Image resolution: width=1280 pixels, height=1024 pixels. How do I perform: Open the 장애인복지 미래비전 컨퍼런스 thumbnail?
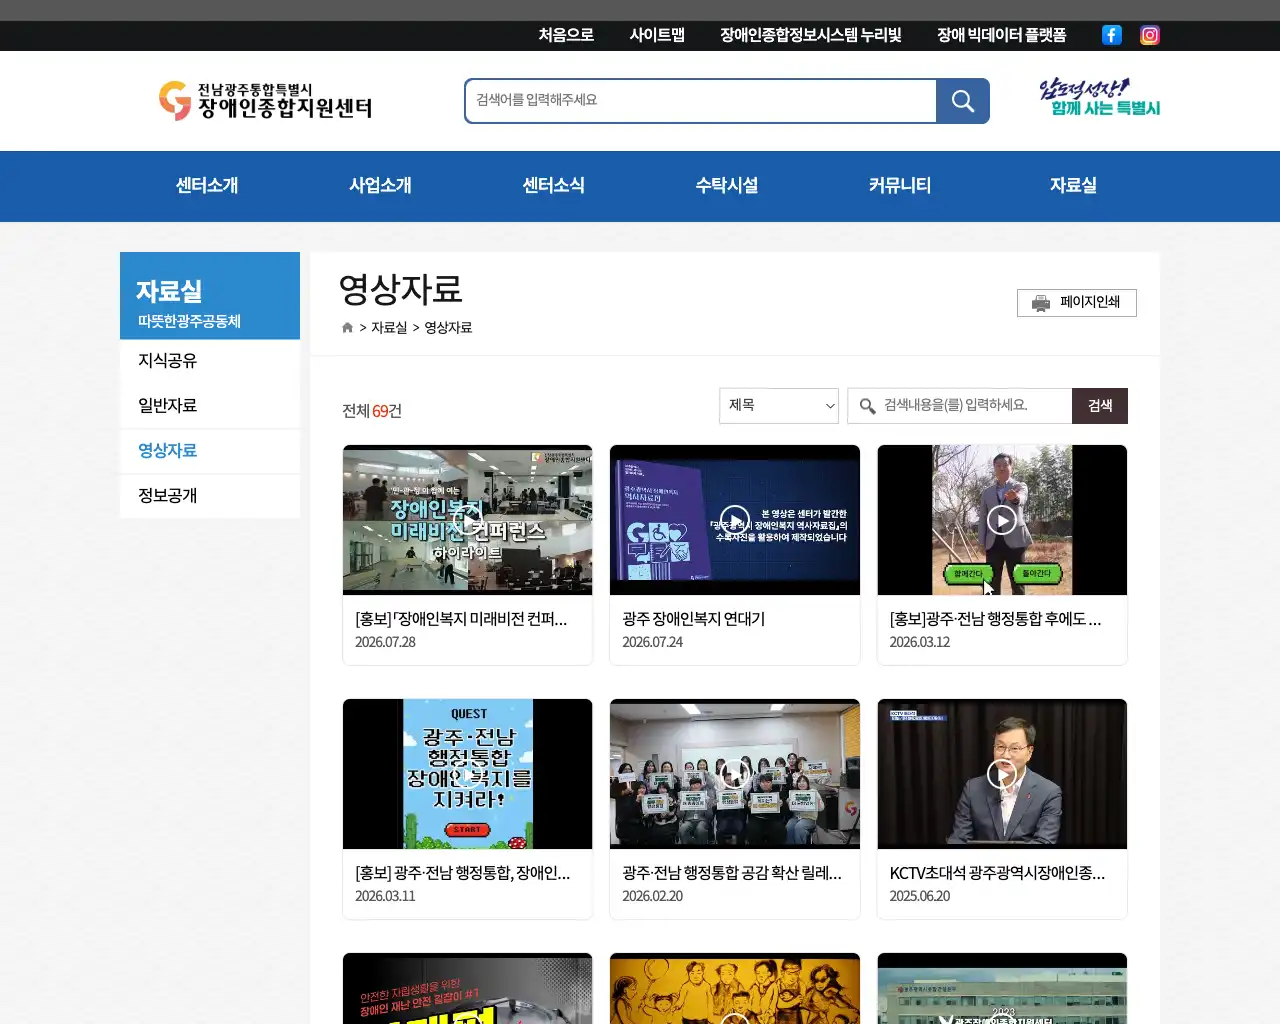(467, 520)
